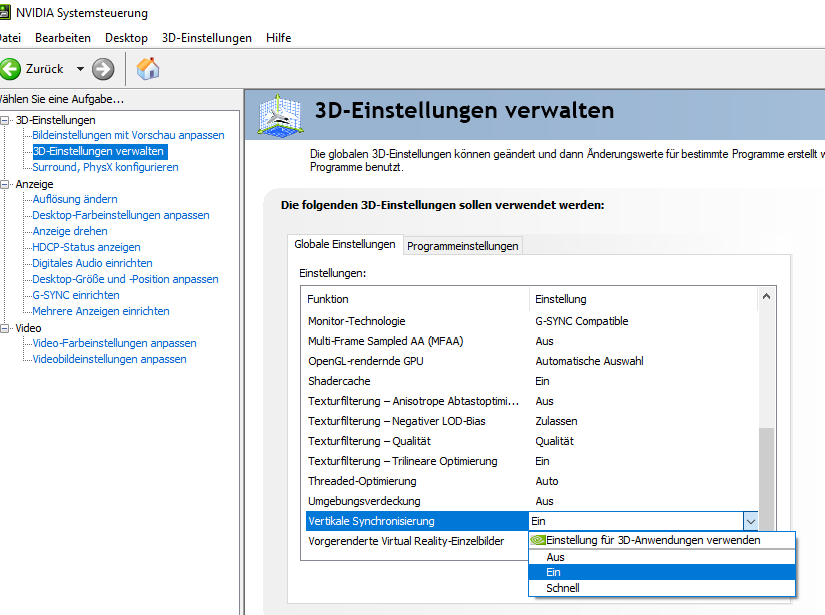
Task: Select the Monitor-Technologie row
Action: coord(531,321)
